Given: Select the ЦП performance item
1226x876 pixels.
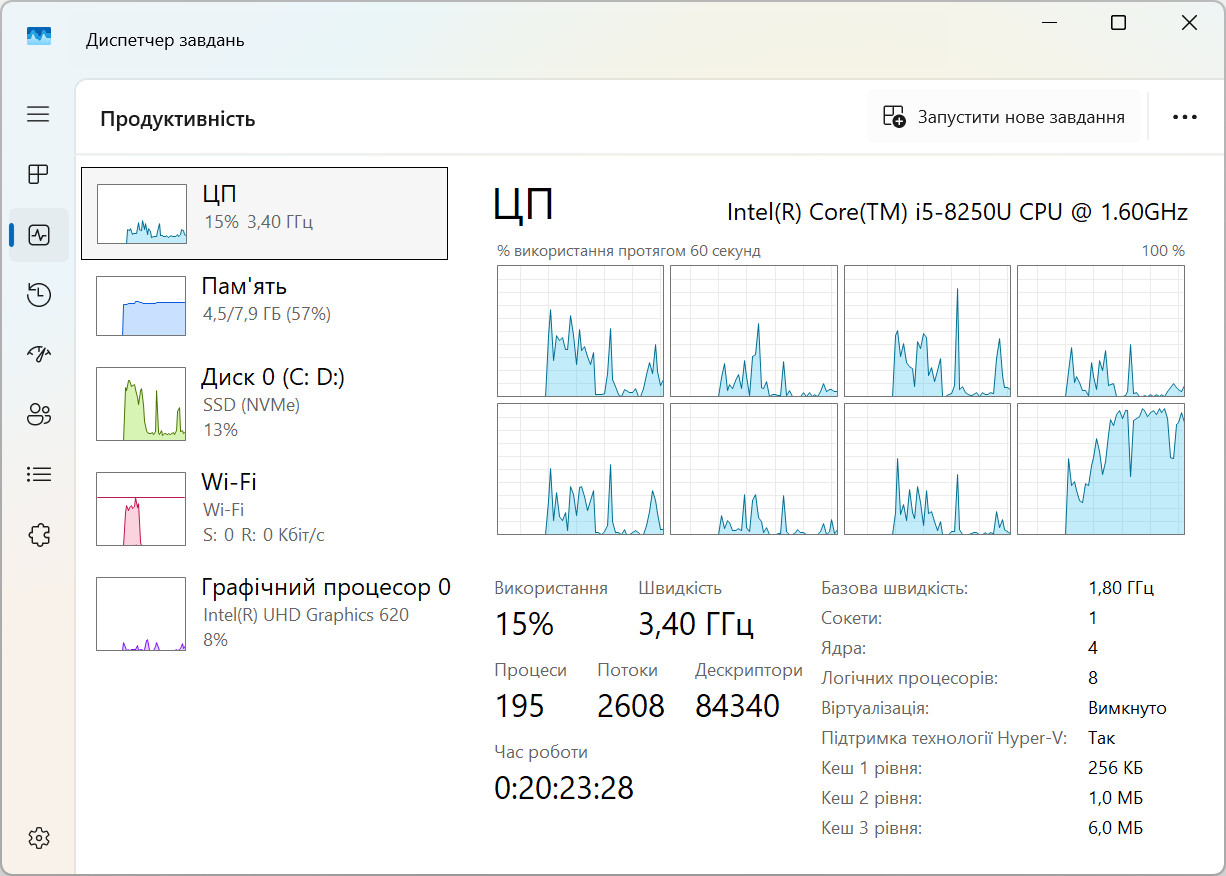Looking at the screenshot, I should click(x=264, y=214).
